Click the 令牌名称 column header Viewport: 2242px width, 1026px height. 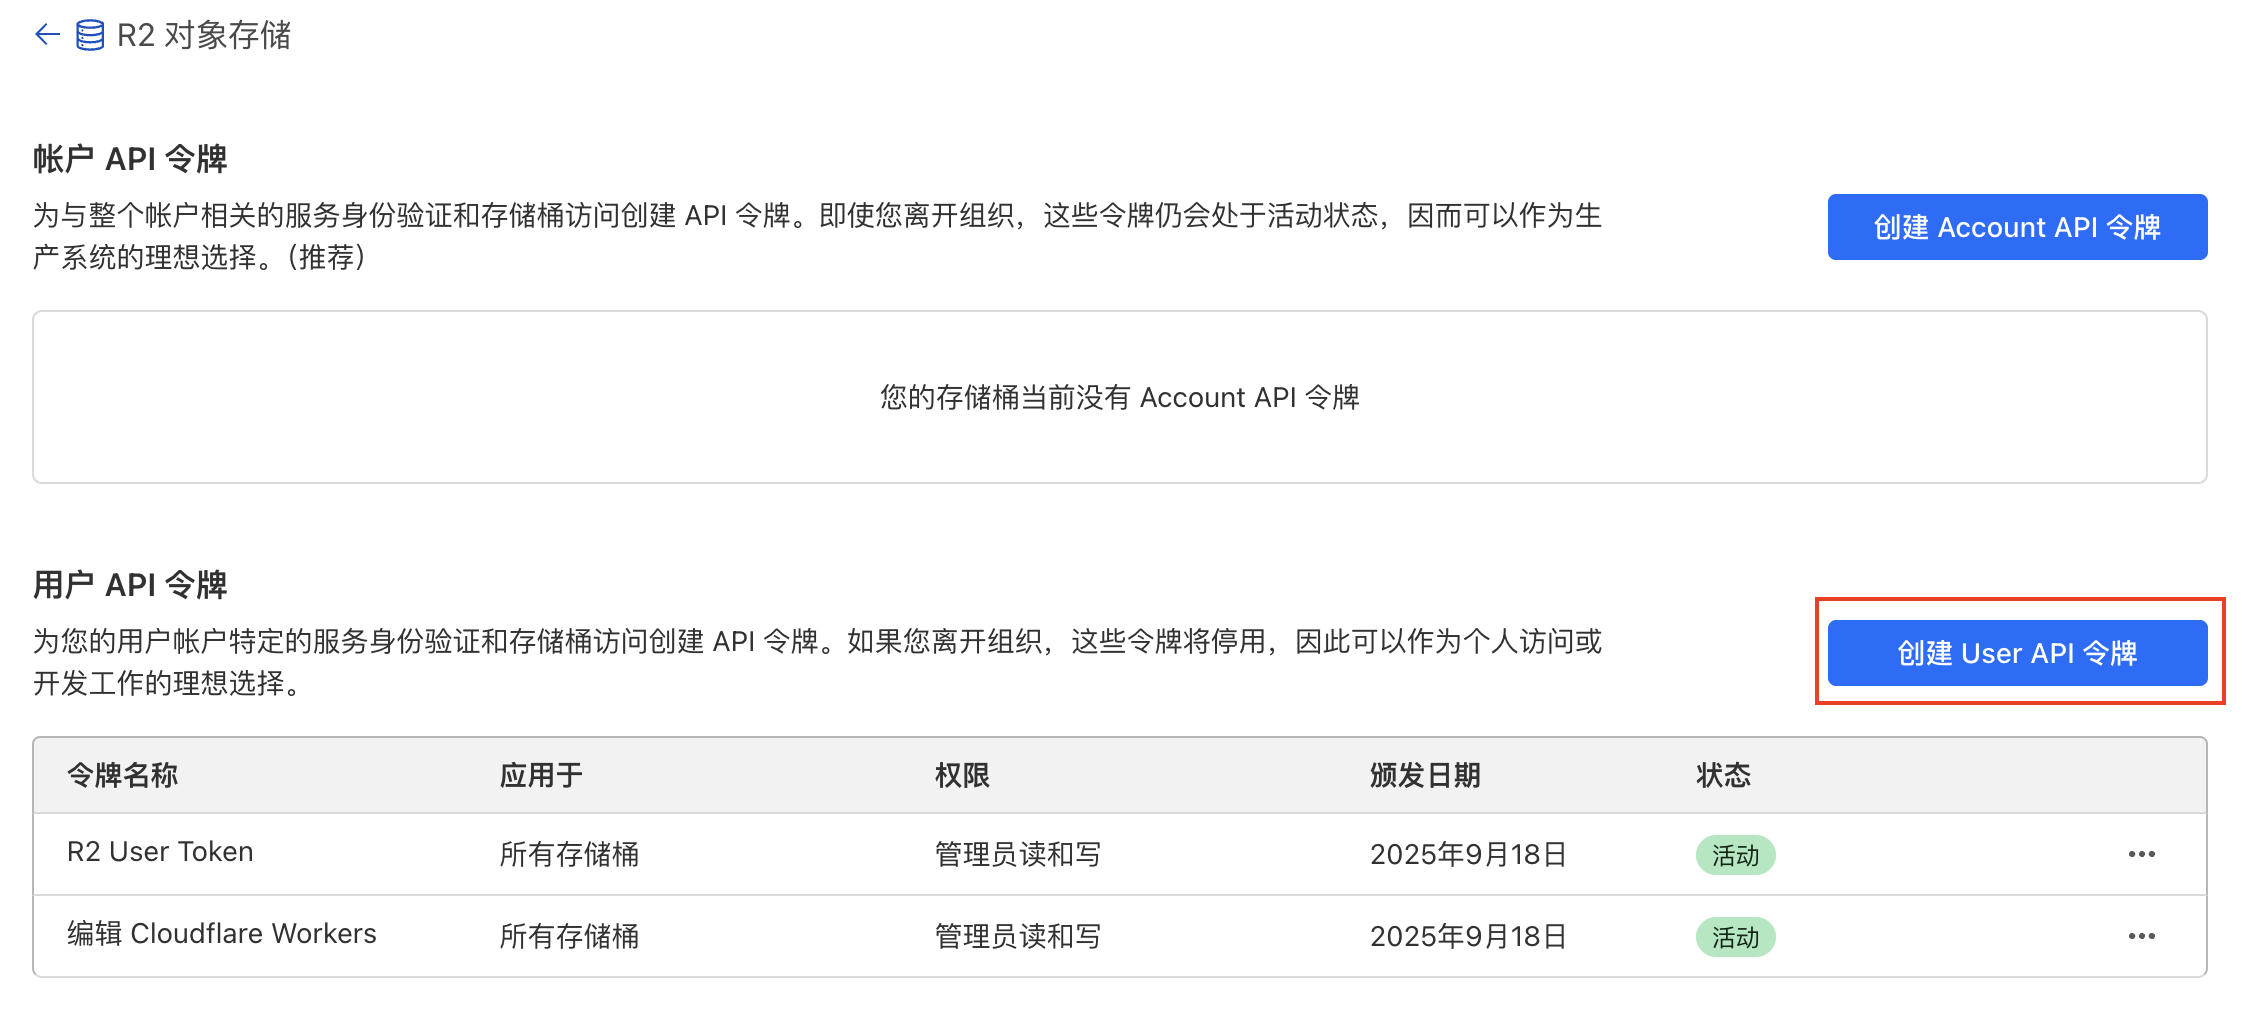tap(122, 775)
